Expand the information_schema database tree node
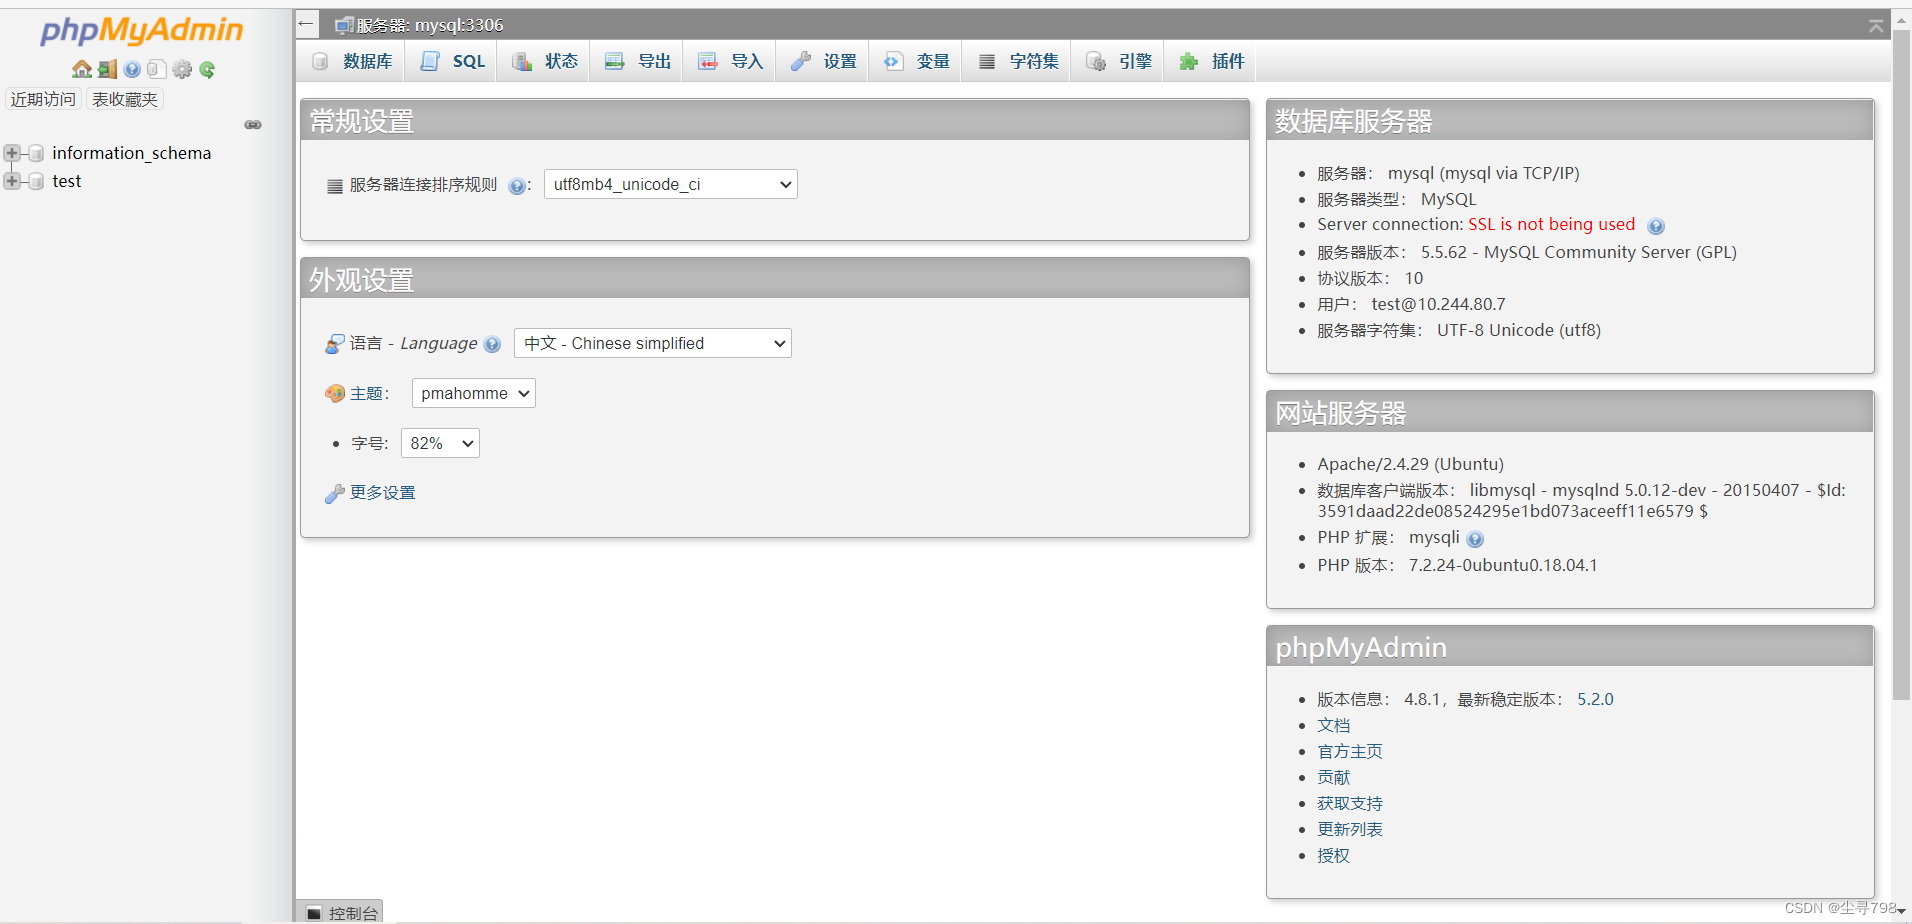This screenshot has height=924, width=1912. tap(12, 153)
